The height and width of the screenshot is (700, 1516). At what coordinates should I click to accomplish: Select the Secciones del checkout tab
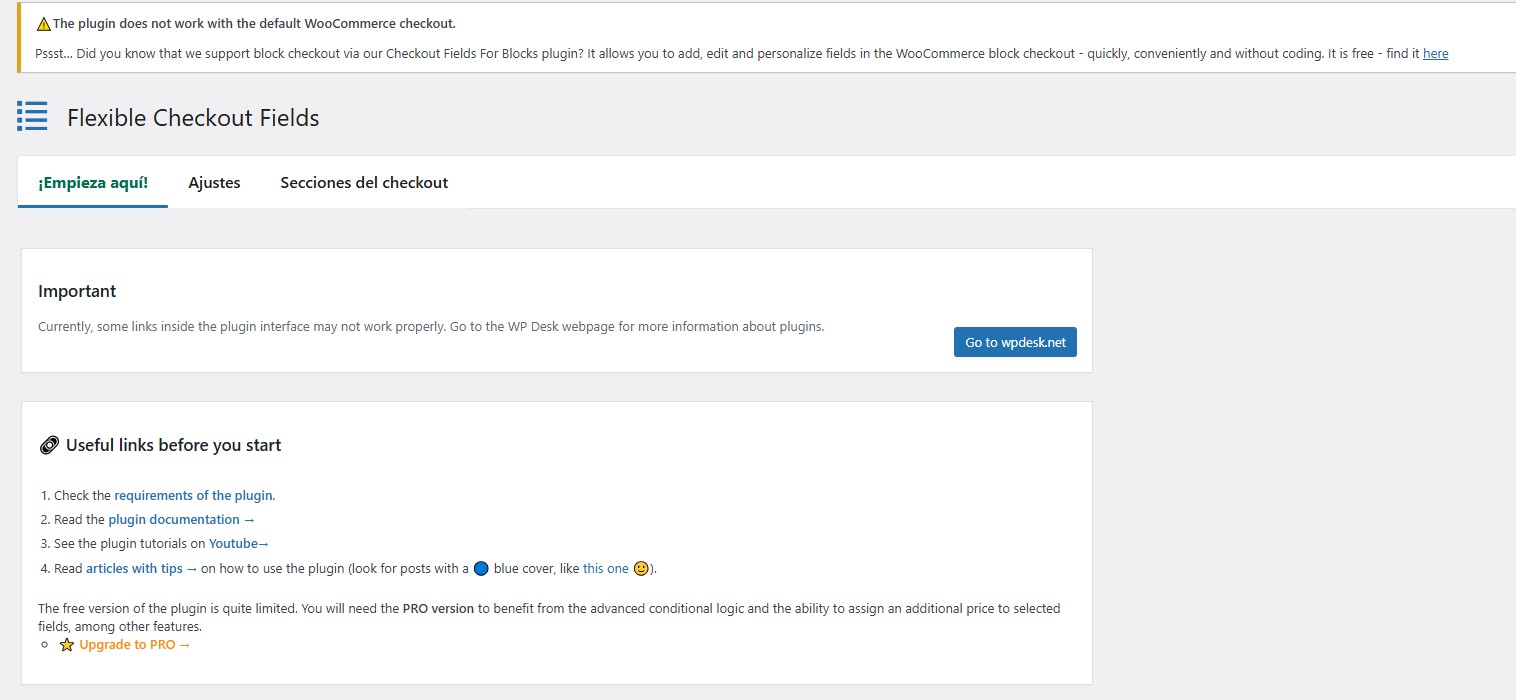pos(364,183)
